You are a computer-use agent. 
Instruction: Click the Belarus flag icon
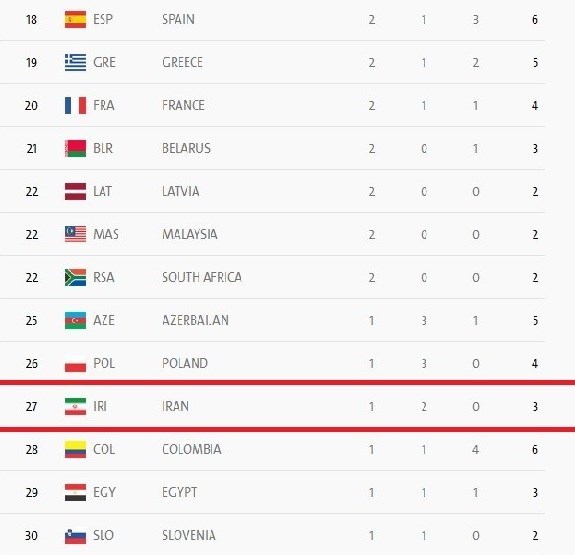click(x=75, y=148)
